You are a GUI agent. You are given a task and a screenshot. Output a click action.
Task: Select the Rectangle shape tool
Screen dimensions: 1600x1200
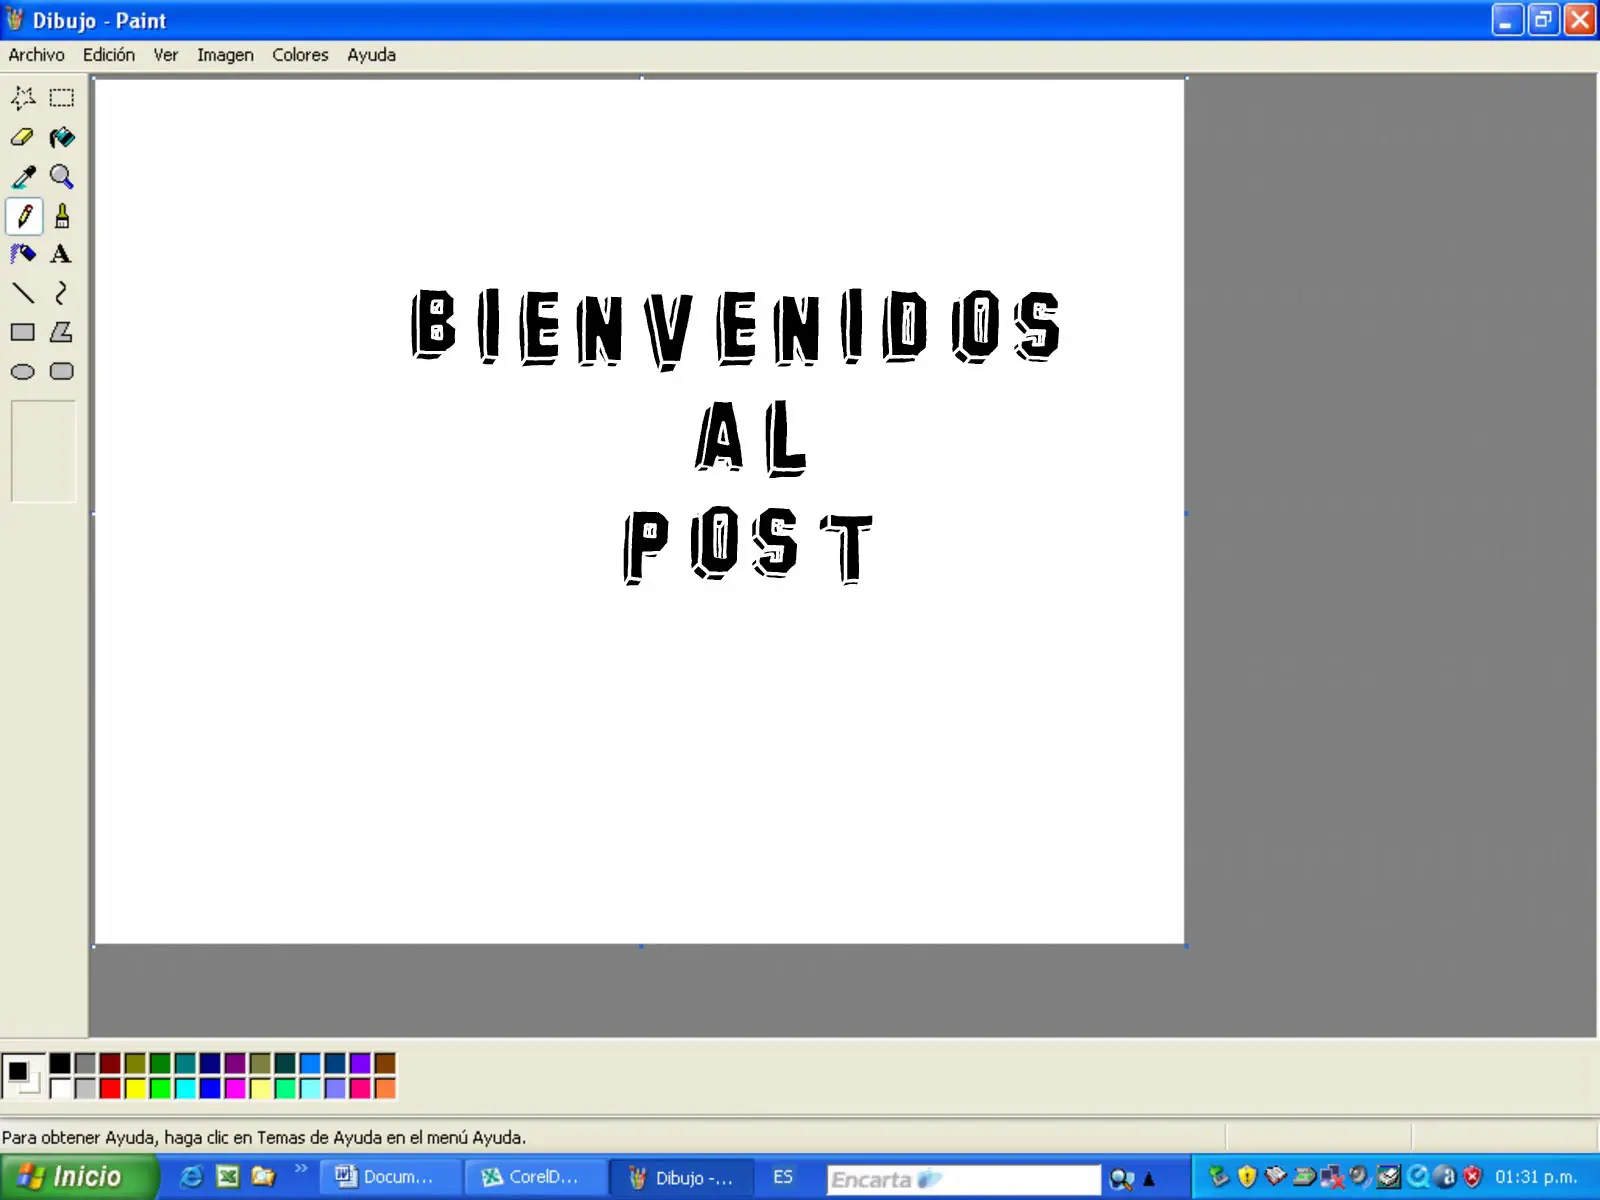tap(23, 332)
